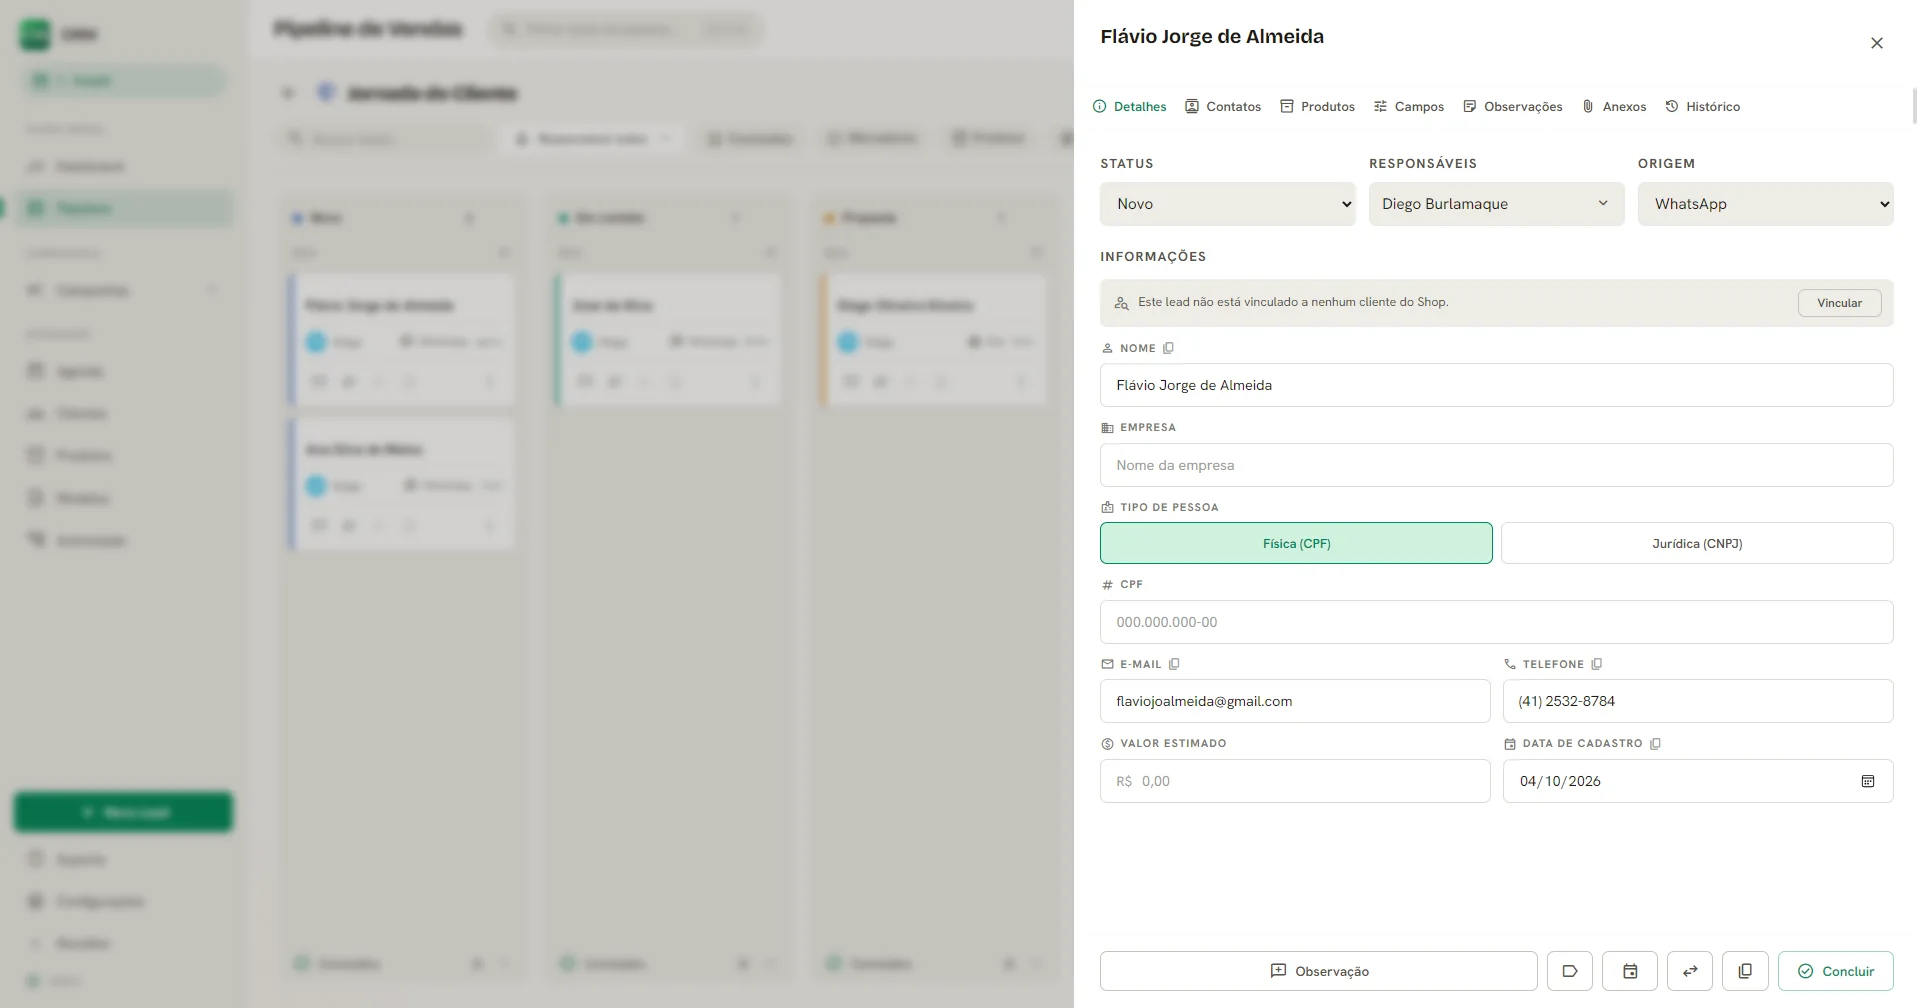Copy the Data de Cadastro value
1918x1008 pixels.
(x=1655, y=743)
